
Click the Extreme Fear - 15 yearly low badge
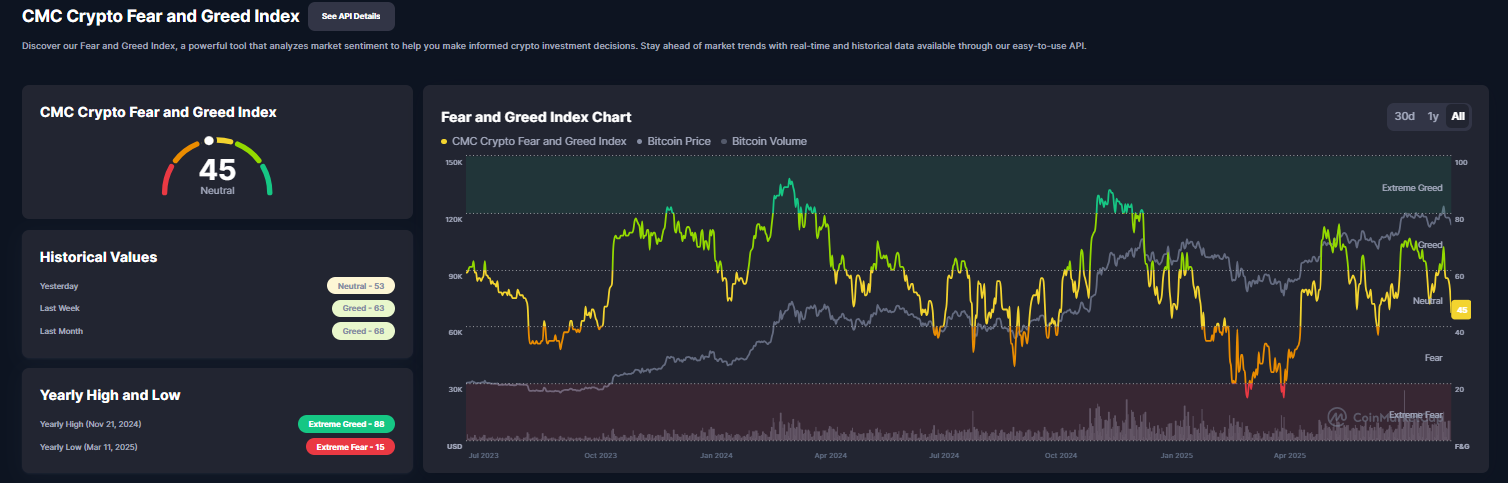coord(350,446)
